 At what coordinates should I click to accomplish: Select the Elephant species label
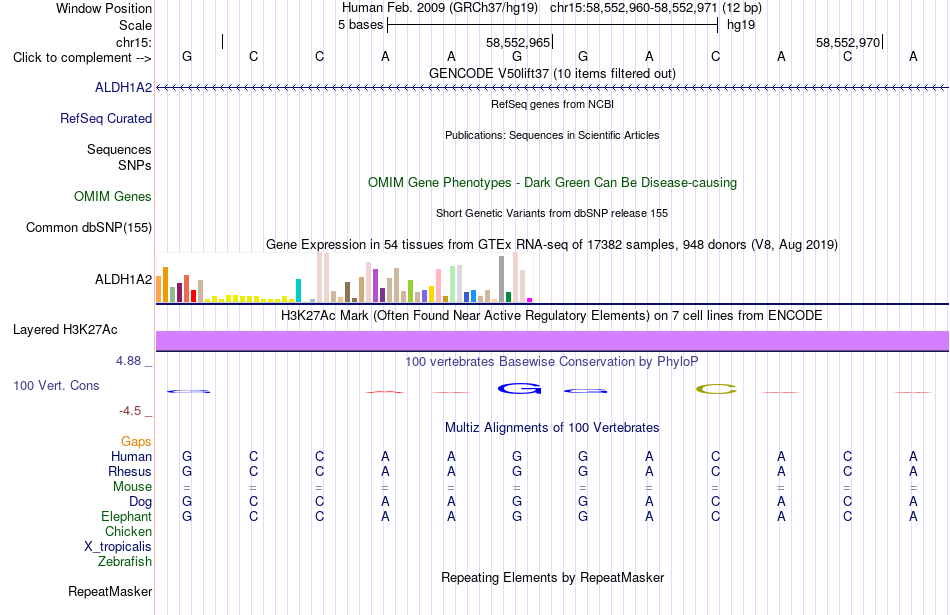[126, 516]
